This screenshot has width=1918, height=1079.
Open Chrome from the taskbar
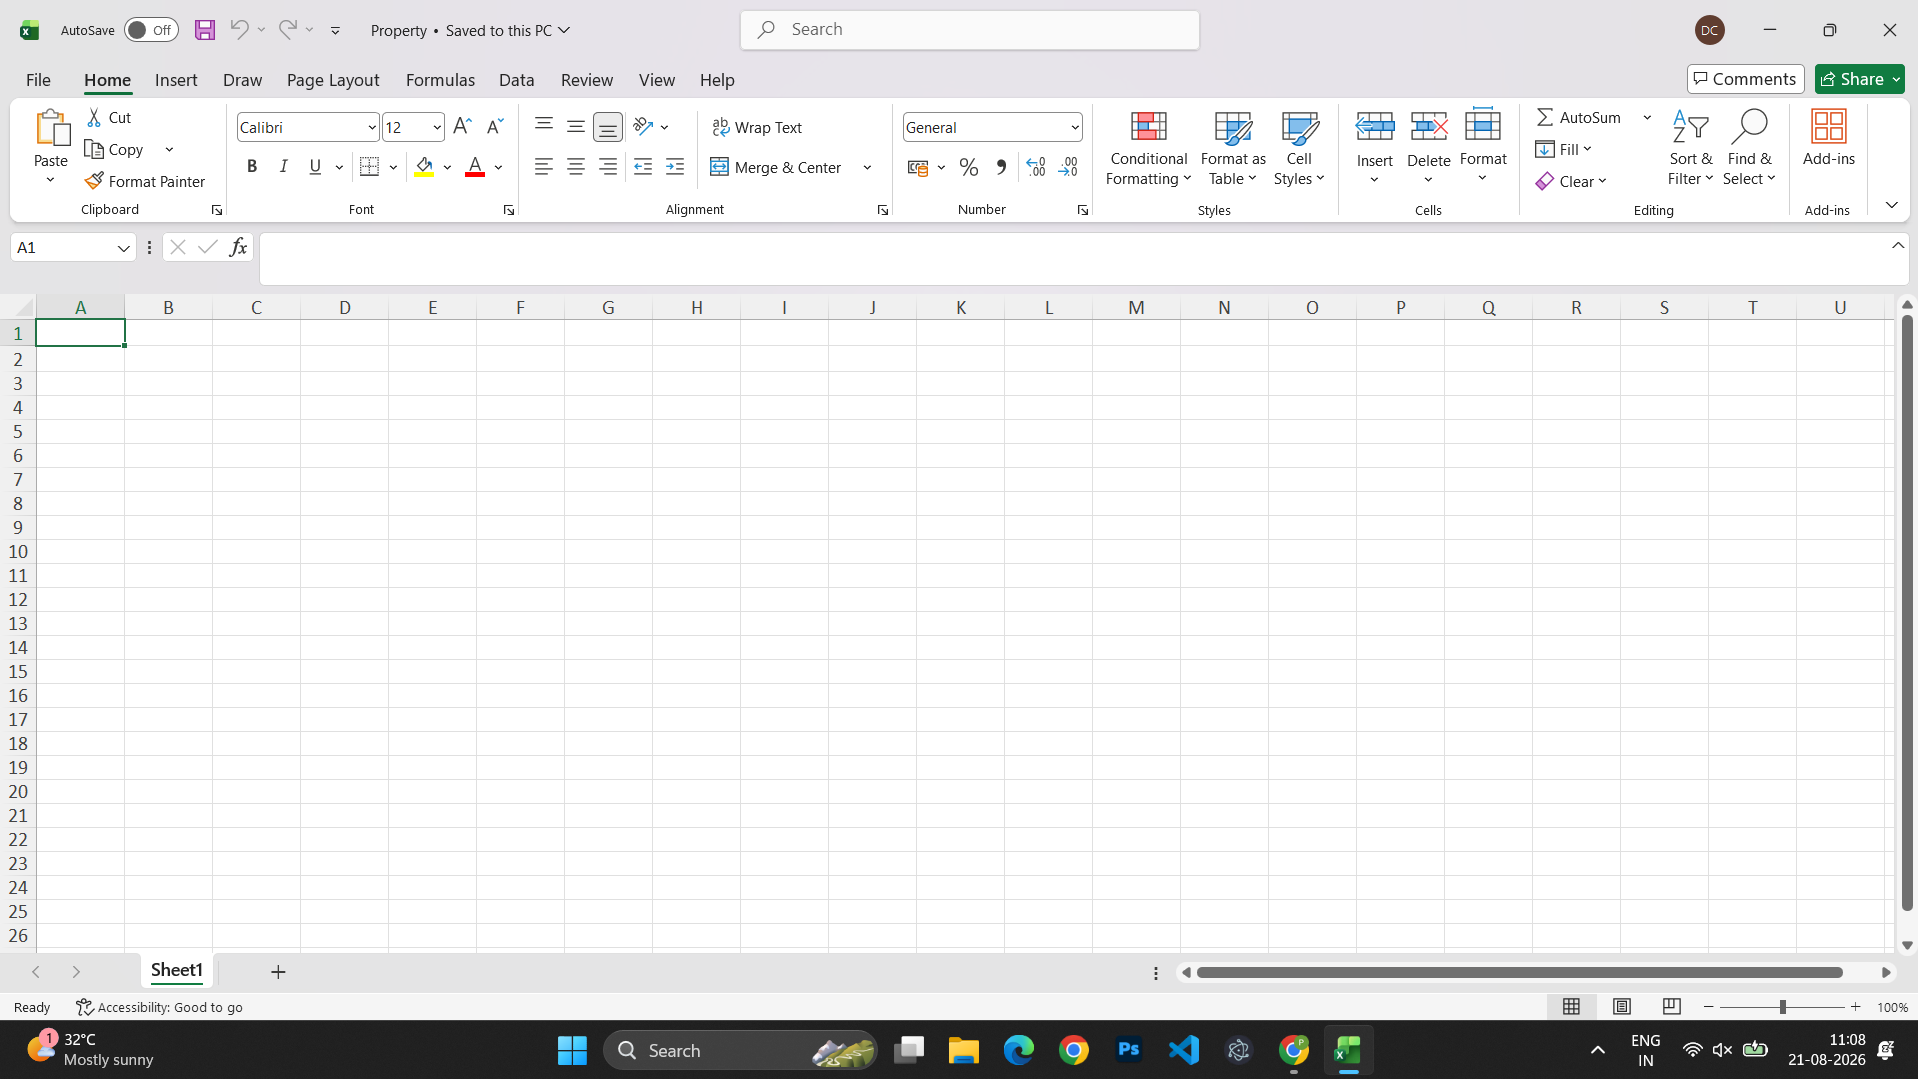click(x=1074, y=1051)
